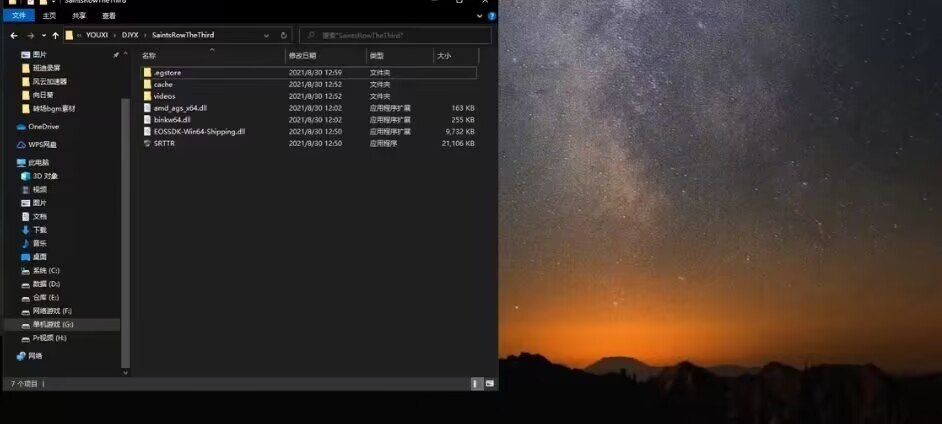Click the SRTTR application file icon

[x=147, y=143]
